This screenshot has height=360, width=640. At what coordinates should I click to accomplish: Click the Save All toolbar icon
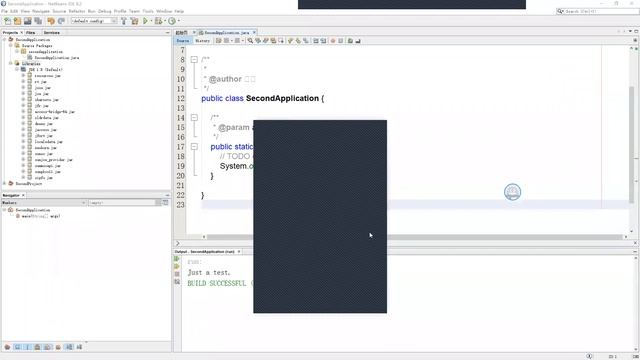38,21
